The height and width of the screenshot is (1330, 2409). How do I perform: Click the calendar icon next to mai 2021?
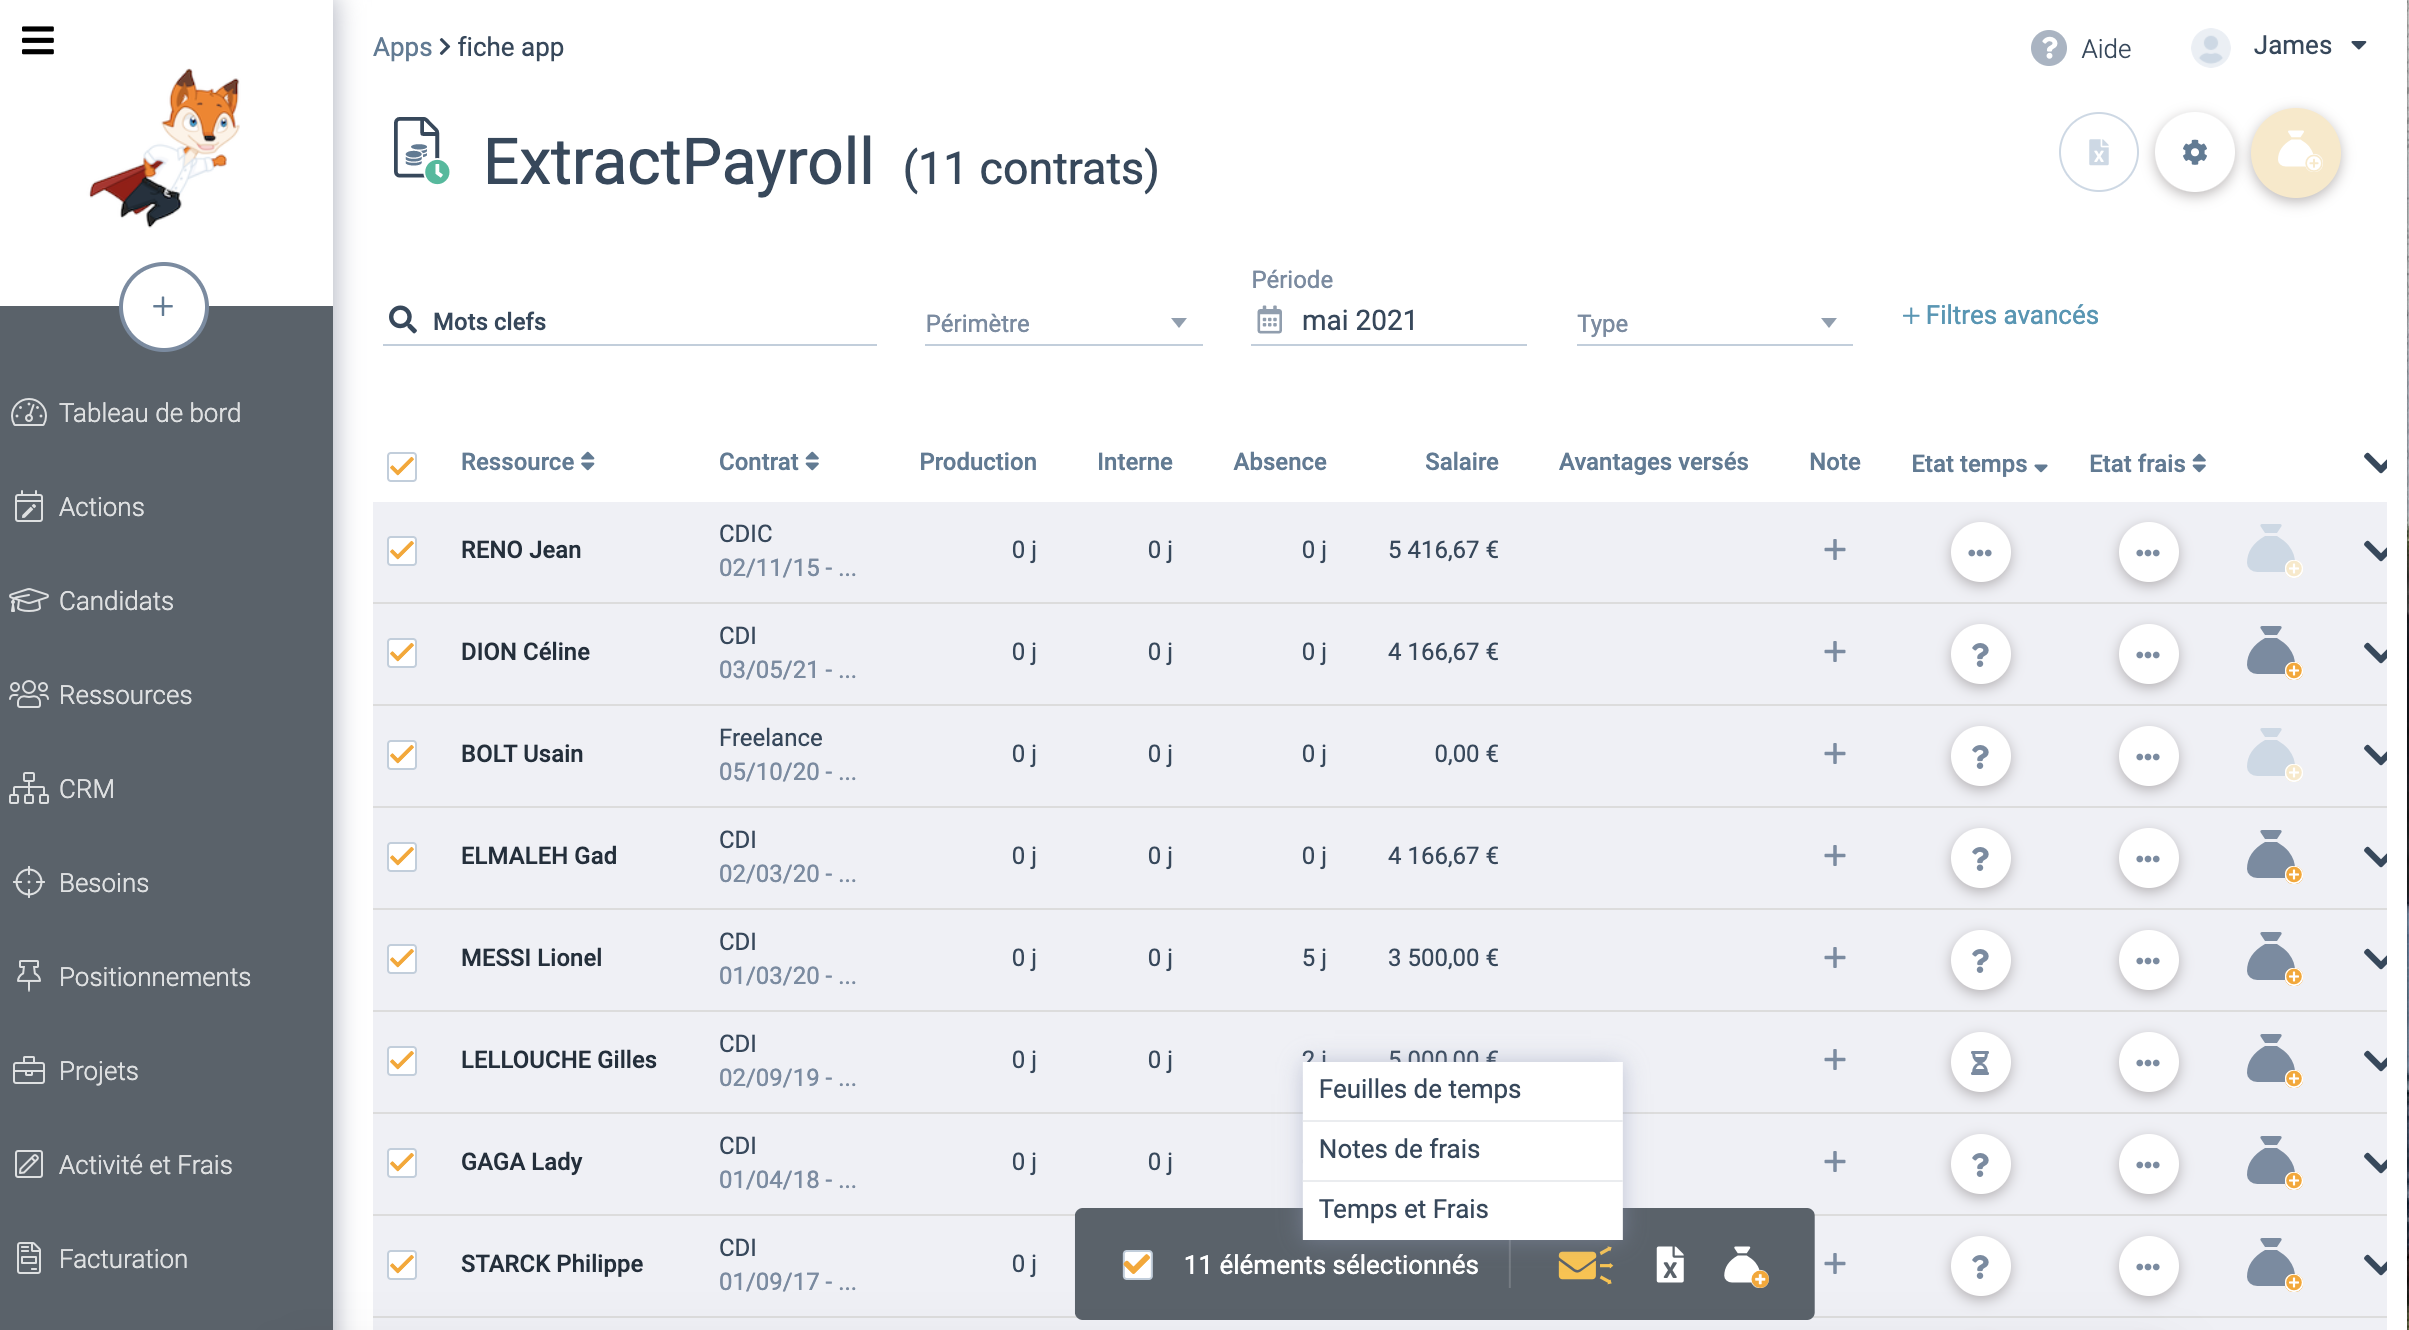(1269, 320)
